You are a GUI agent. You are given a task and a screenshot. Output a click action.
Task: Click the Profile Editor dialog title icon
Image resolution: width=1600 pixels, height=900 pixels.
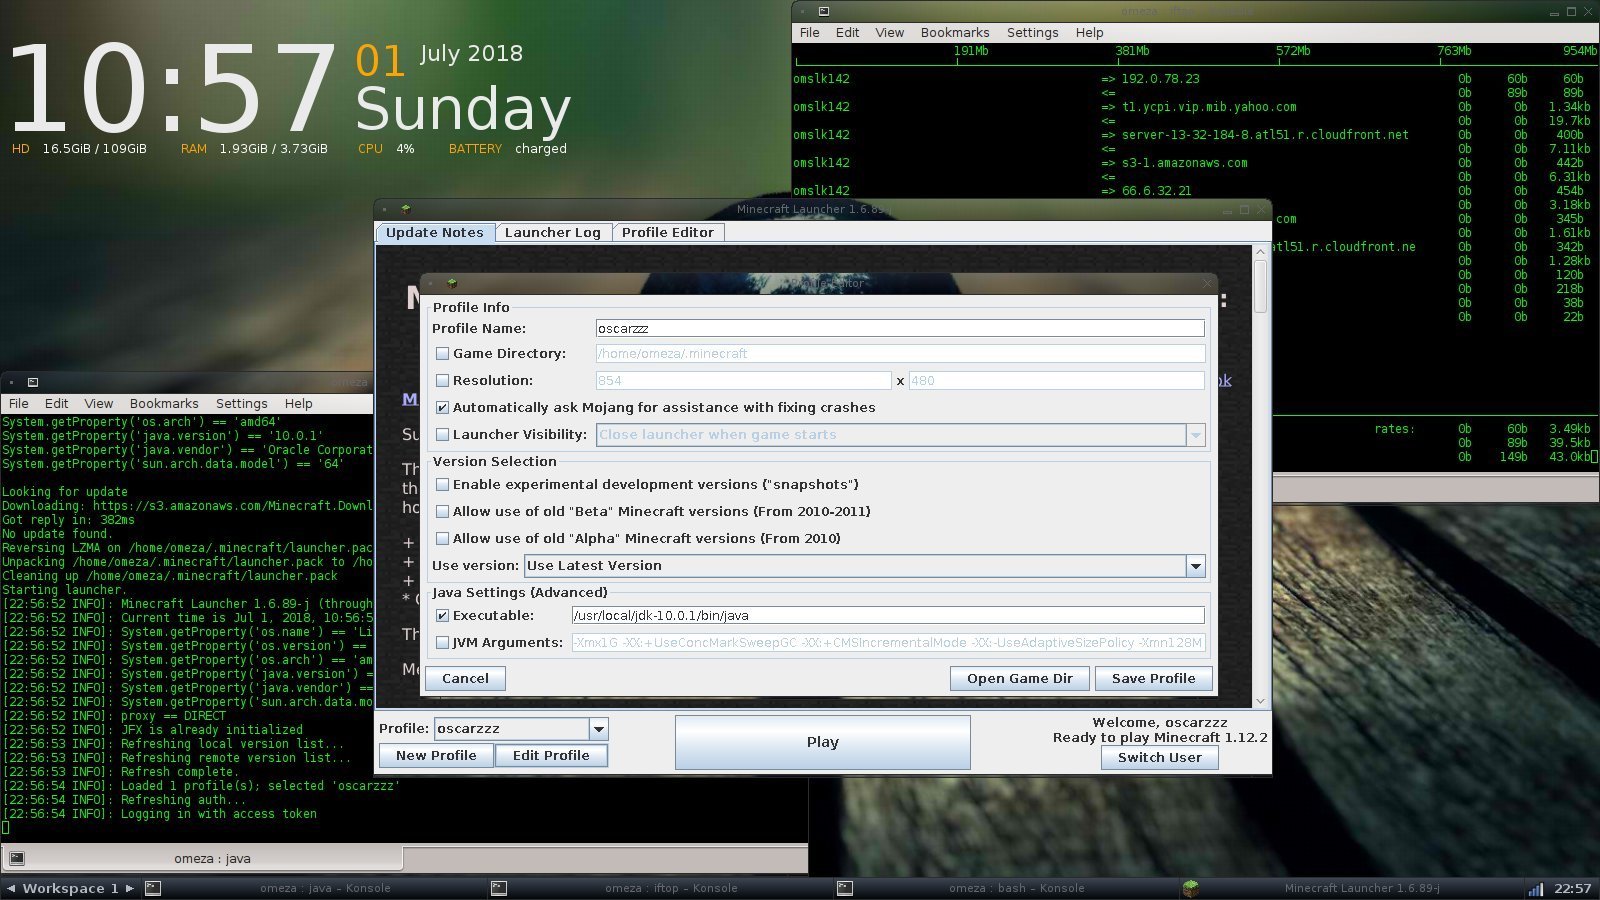coord(451,284)
